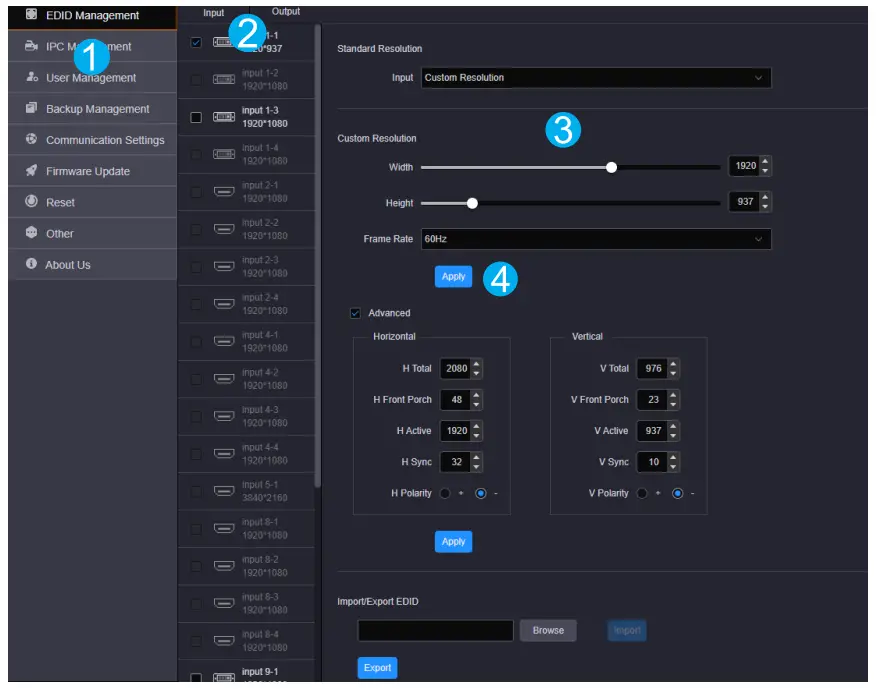Open the Other menu item
876x689 pixels.
tap(92, 234)
